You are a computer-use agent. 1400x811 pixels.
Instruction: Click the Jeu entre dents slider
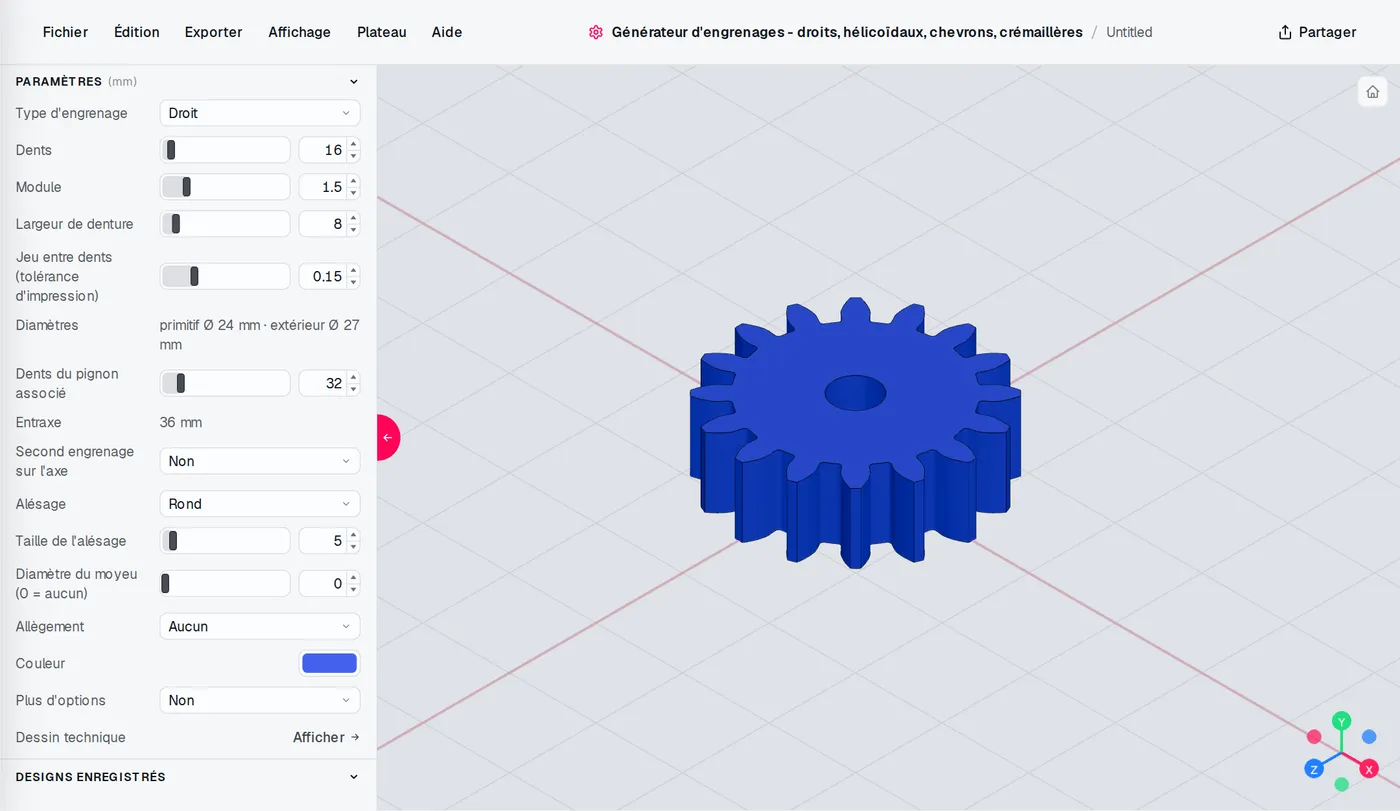pos(225,276)
